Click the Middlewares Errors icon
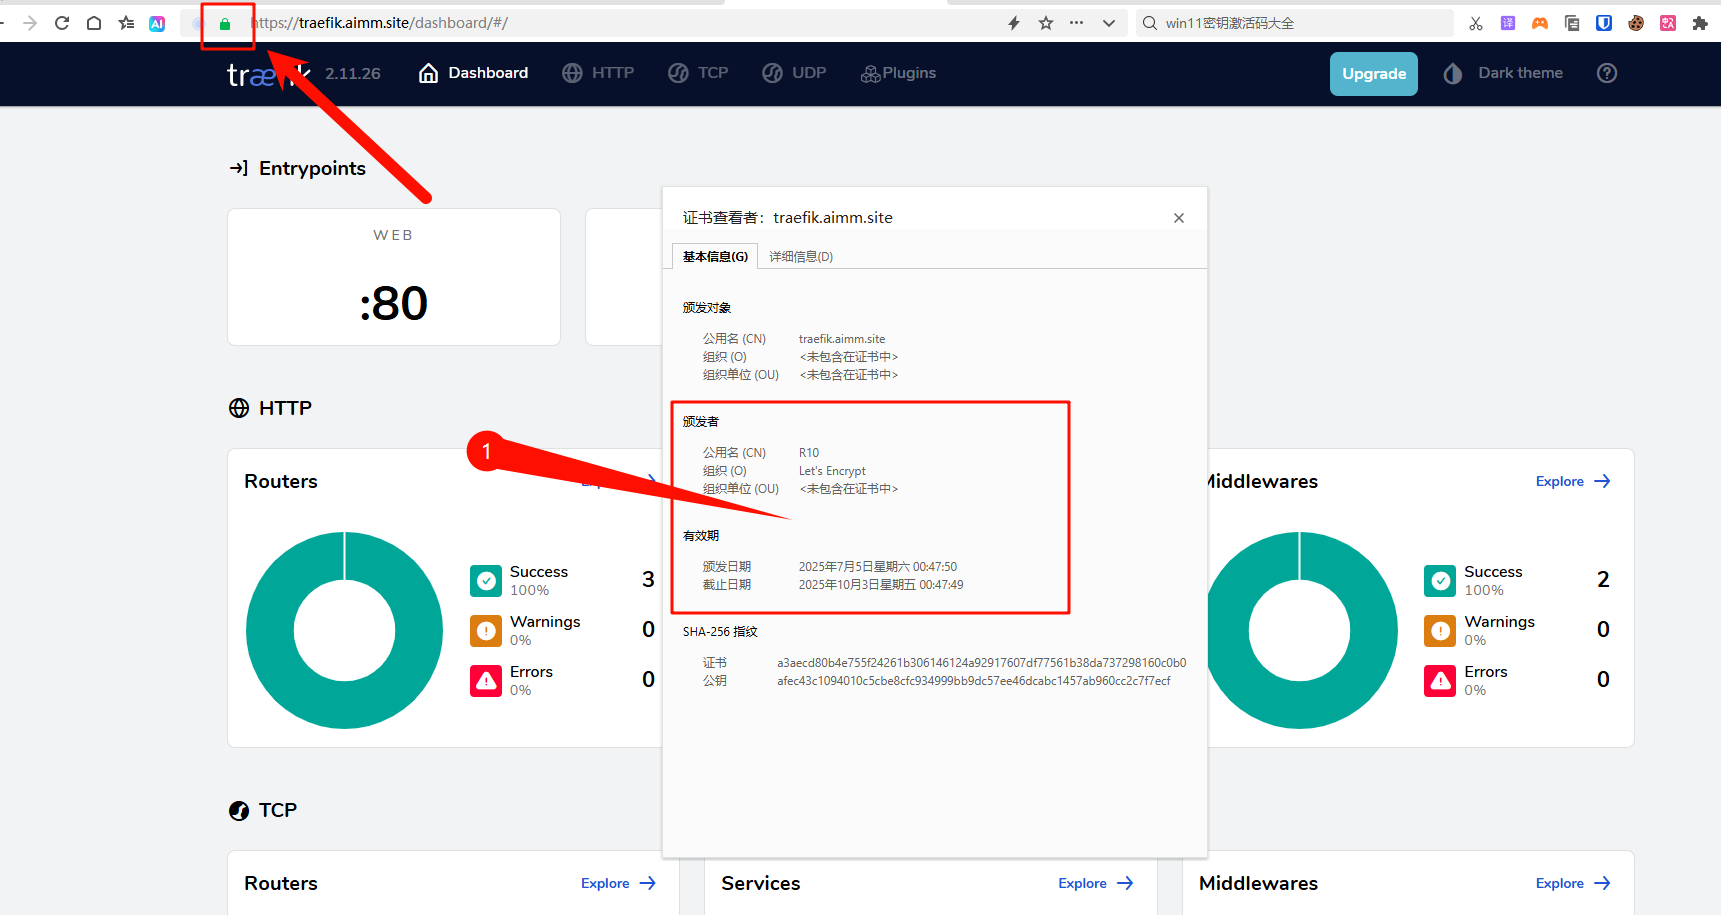 [1440, 681]
